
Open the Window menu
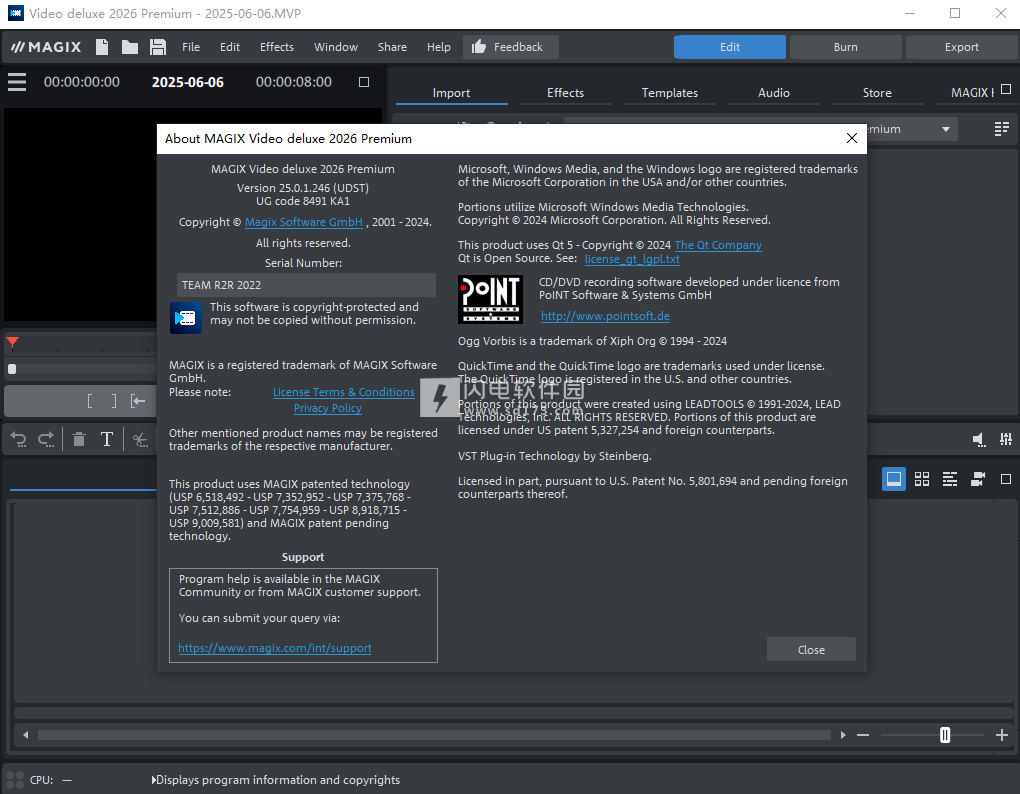(336, 47)
